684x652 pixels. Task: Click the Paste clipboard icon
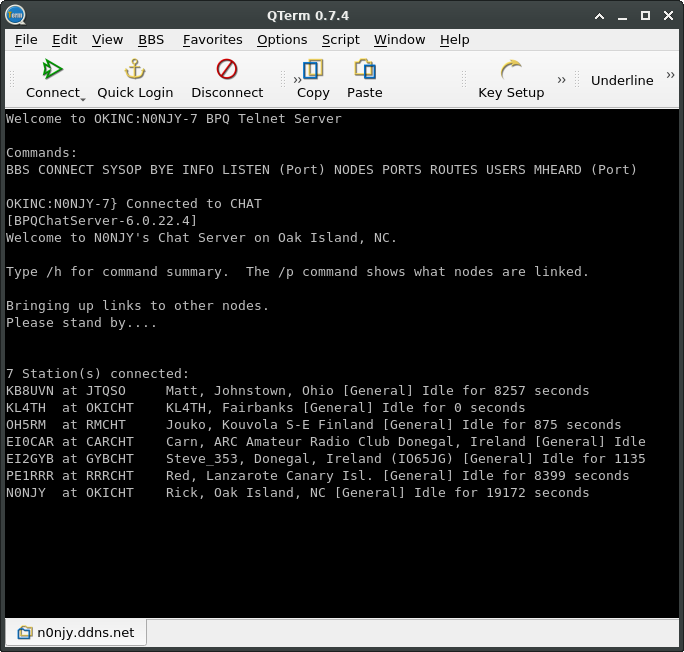click(365, 69)
